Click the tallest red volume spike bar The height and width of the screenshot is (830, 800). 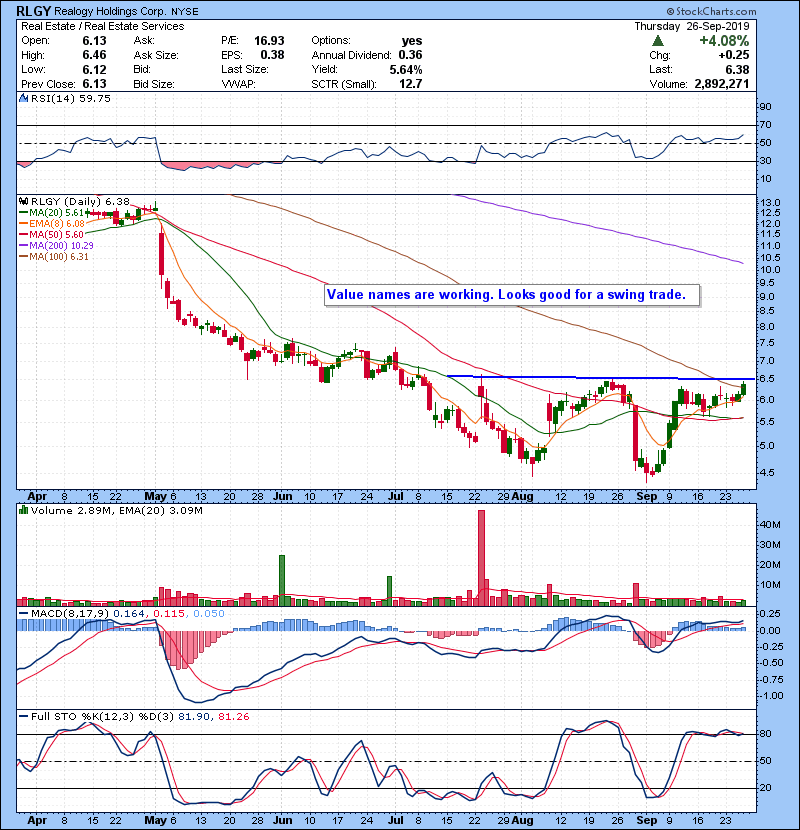point(481,557)
